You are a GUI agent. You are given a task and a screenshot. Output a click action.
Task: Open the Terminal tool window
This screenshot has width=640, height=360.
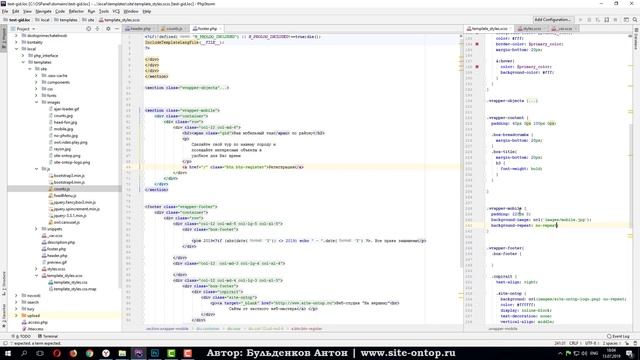(48, 336)
